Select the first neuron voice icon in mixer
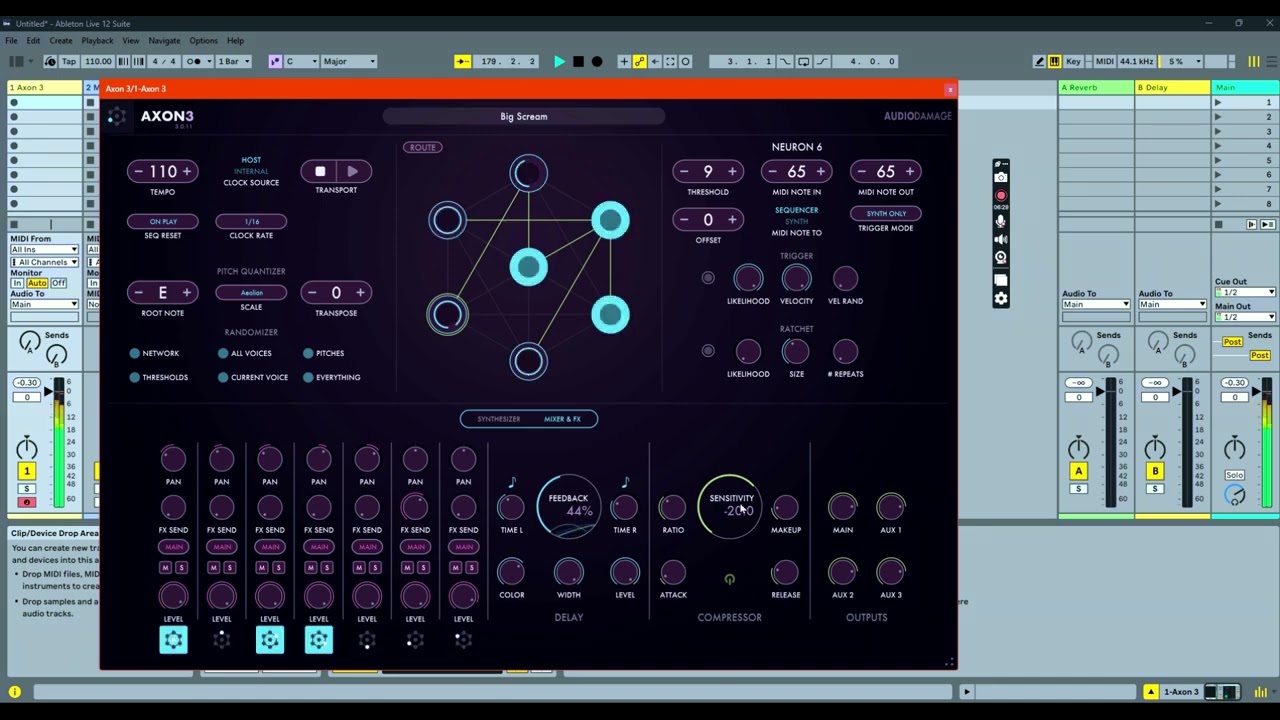 [x=173, y=639]
